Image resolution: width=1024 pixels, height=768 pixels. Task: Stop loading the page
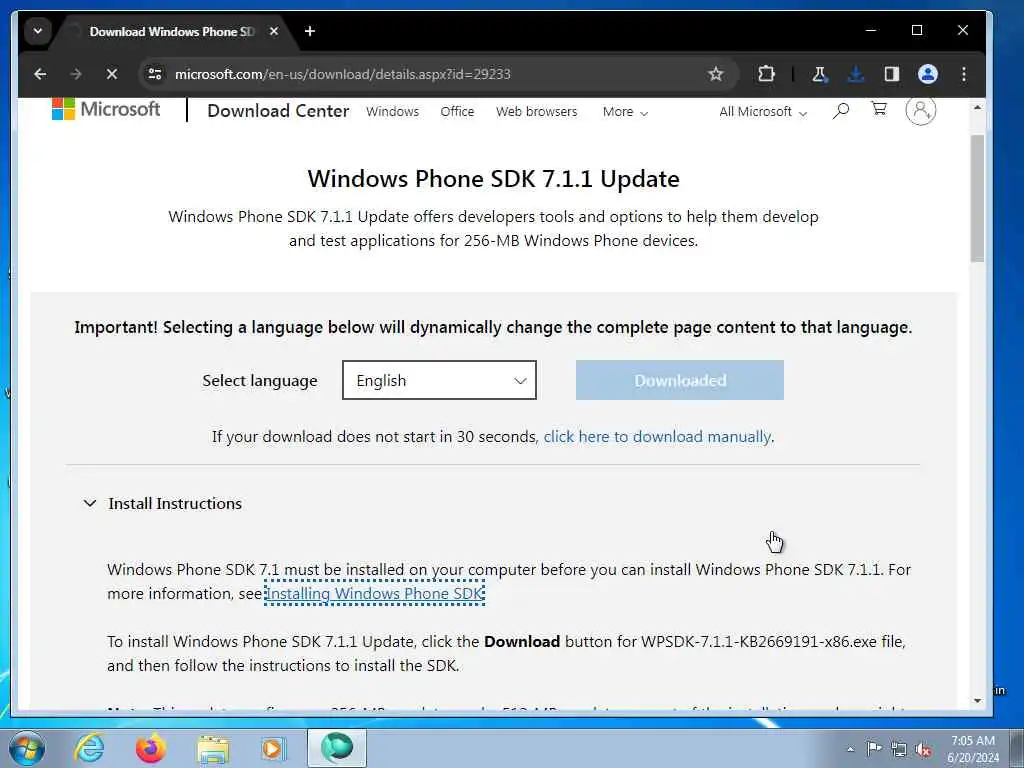click(112, 74)
